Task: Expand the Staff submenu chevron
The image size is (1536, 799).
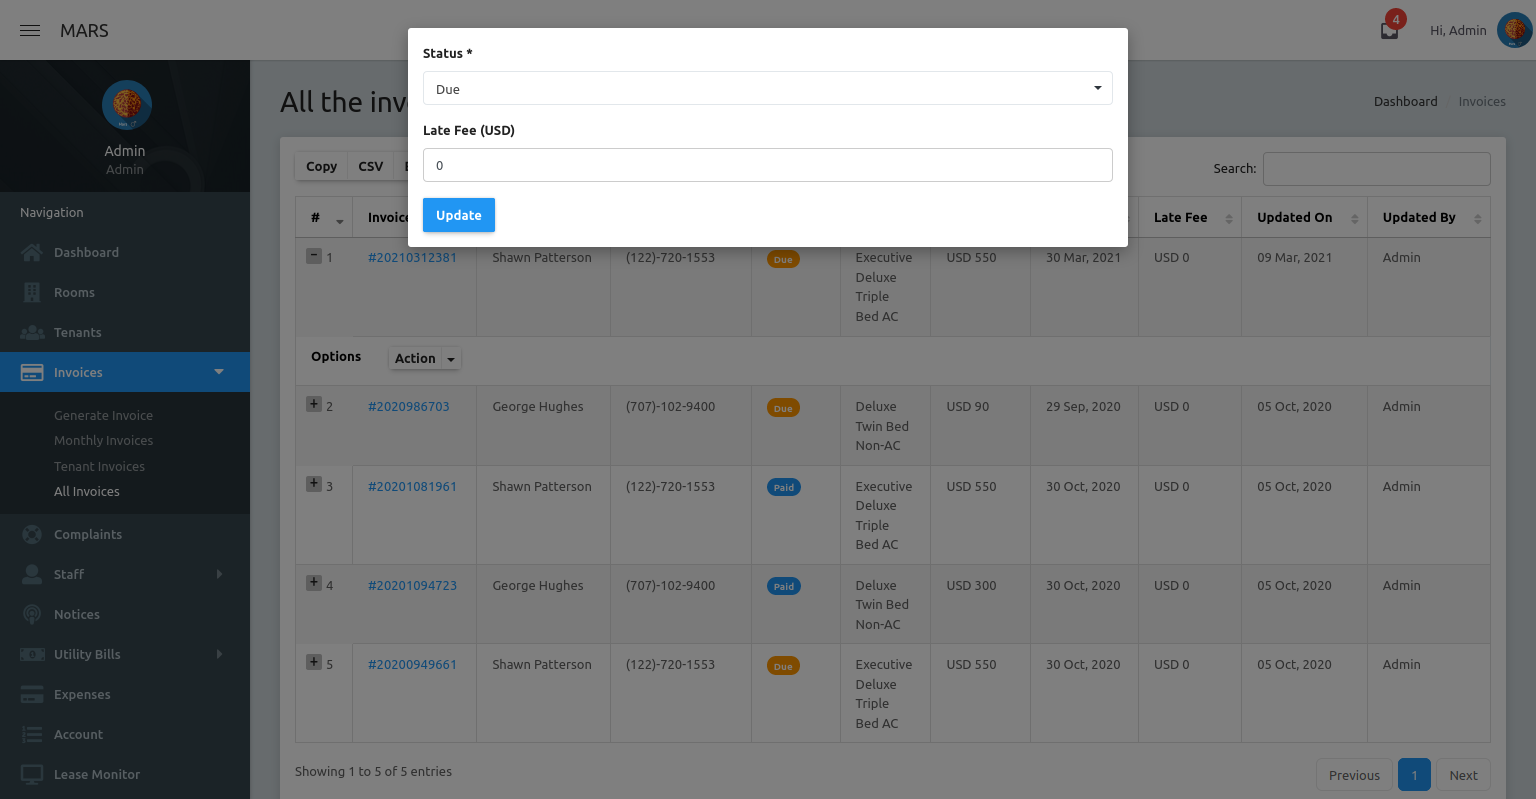Action: pyautogui.click(x=219, y=574)
